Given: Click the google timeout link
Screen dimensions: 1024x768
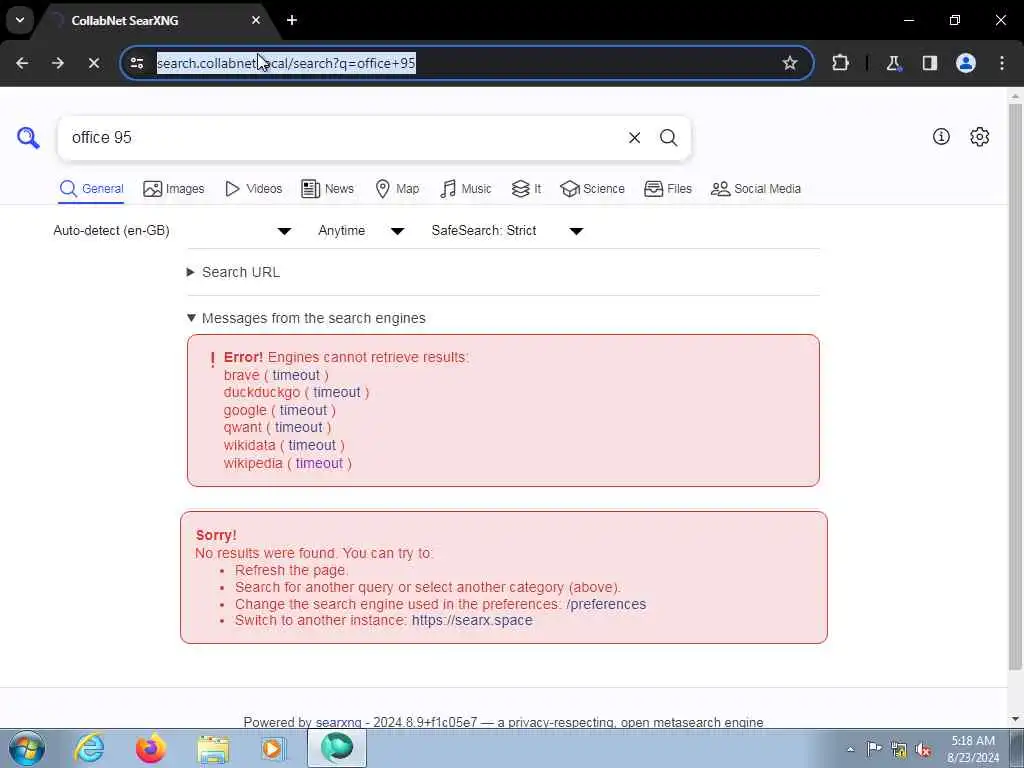Looking at the screenshot, I should coord(303,411).
